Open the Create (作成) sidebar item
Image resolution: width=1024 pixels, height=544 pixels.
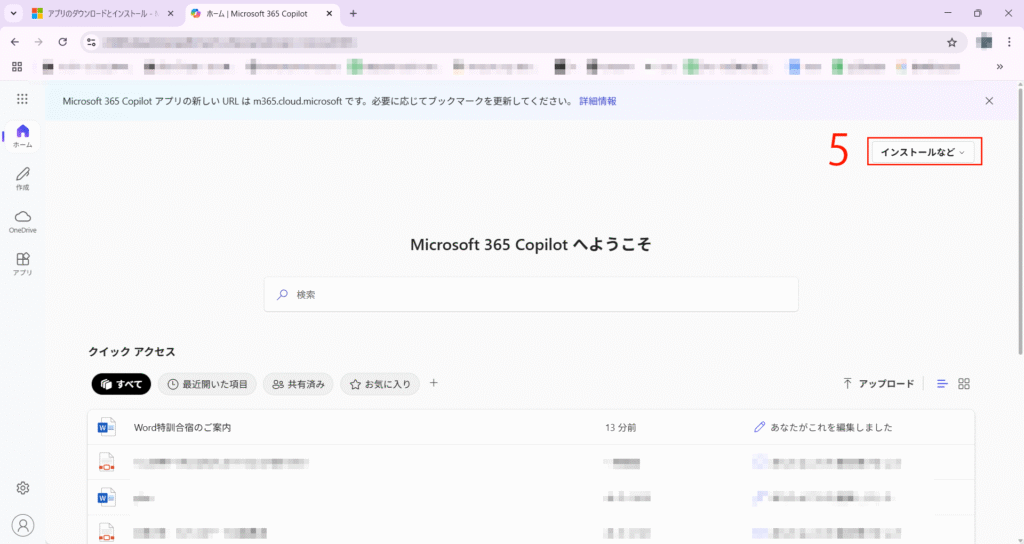point(23,178)
